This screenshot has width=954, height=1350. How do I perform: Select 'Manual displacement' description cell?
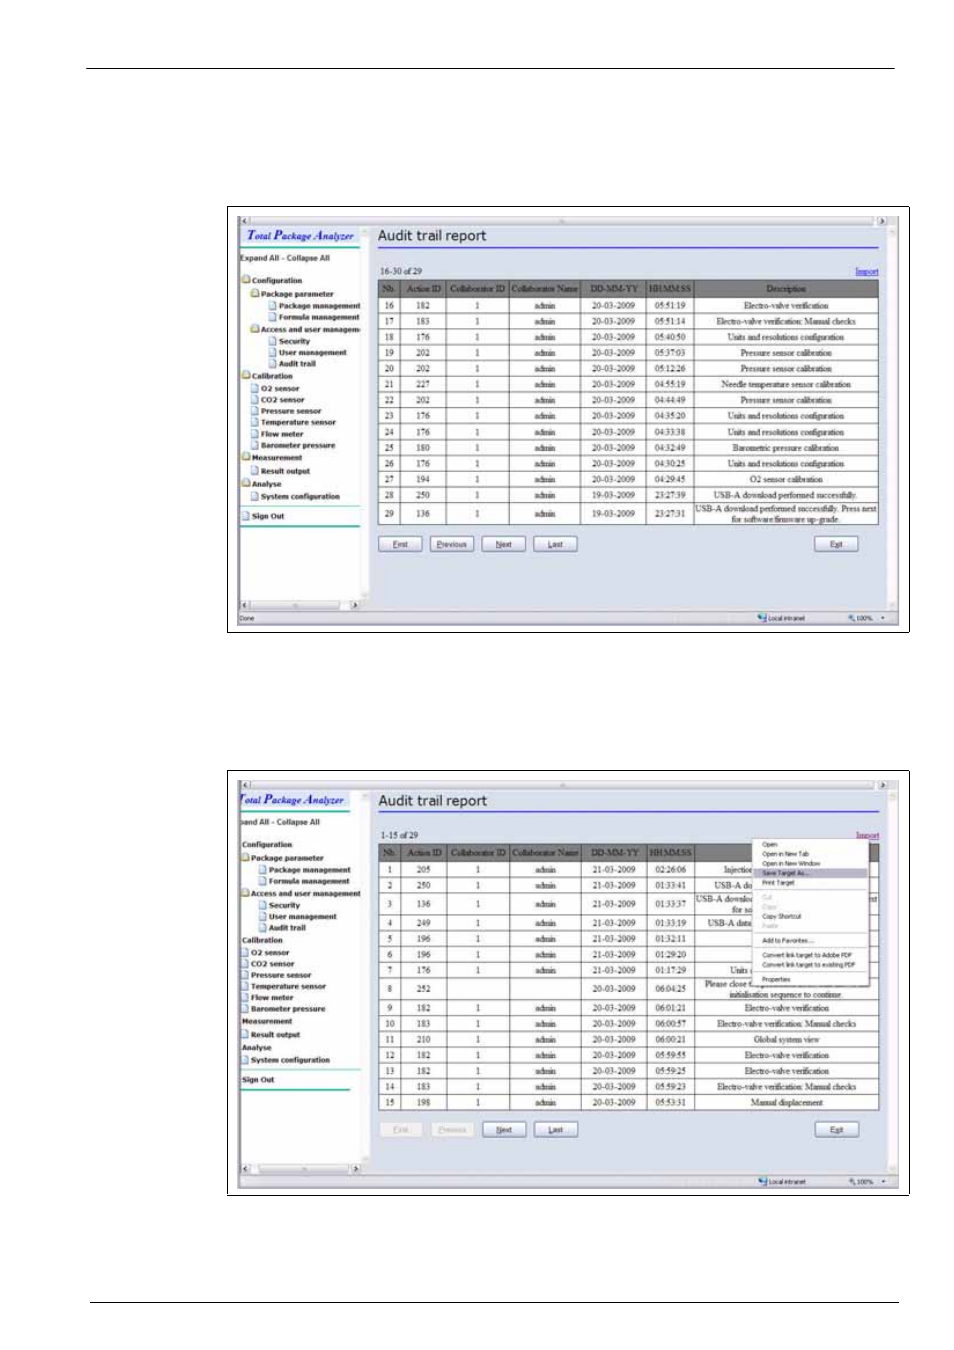coord(786,1102)
